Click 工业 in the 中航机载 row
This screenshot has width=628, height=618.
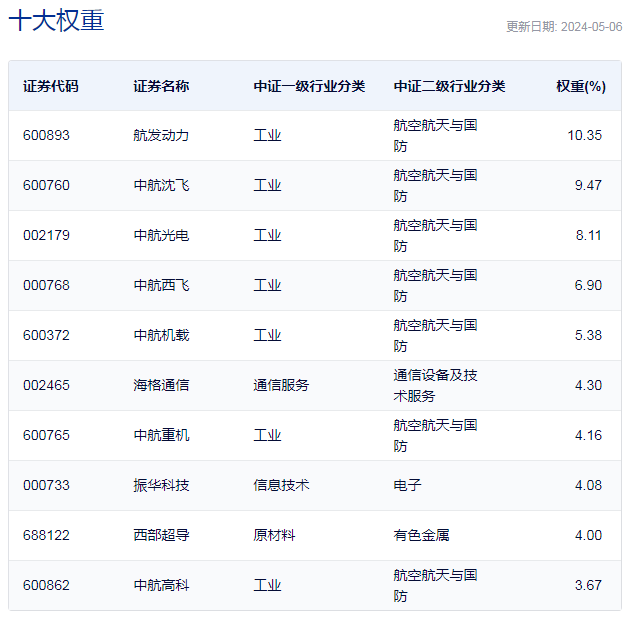[x=267, y=335]
